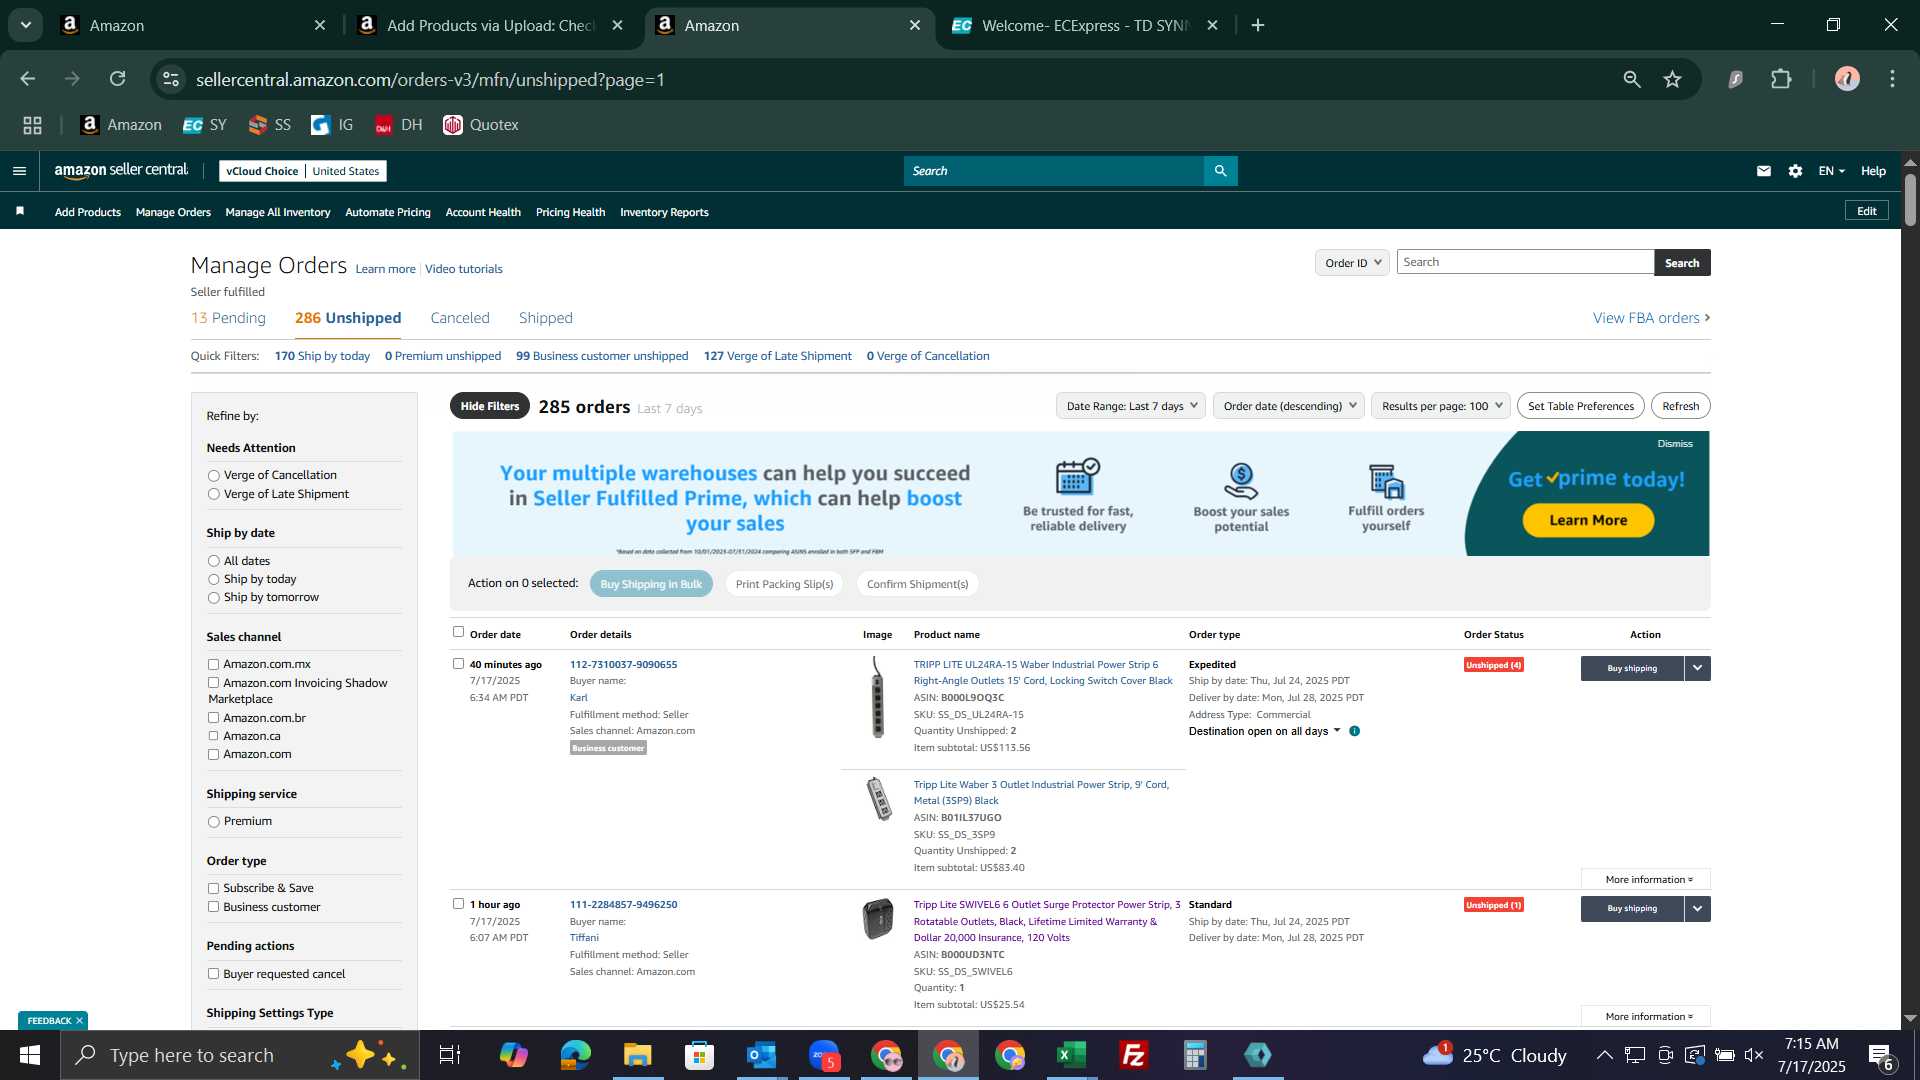Click the page vertical scrollbar

click(1910, 200)
